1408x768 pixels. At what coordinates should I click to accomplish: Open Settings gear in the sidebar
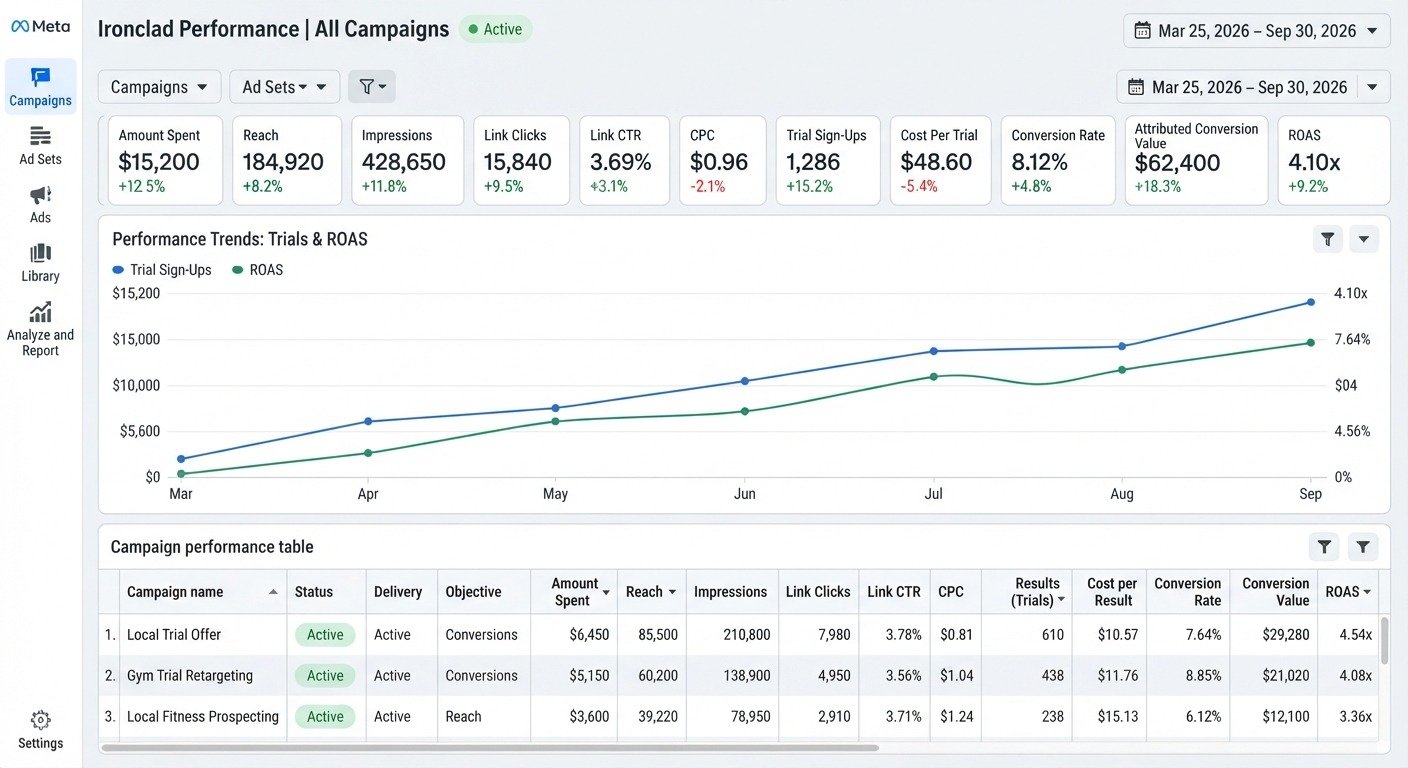pyautogui.click(x=40, y=730)
